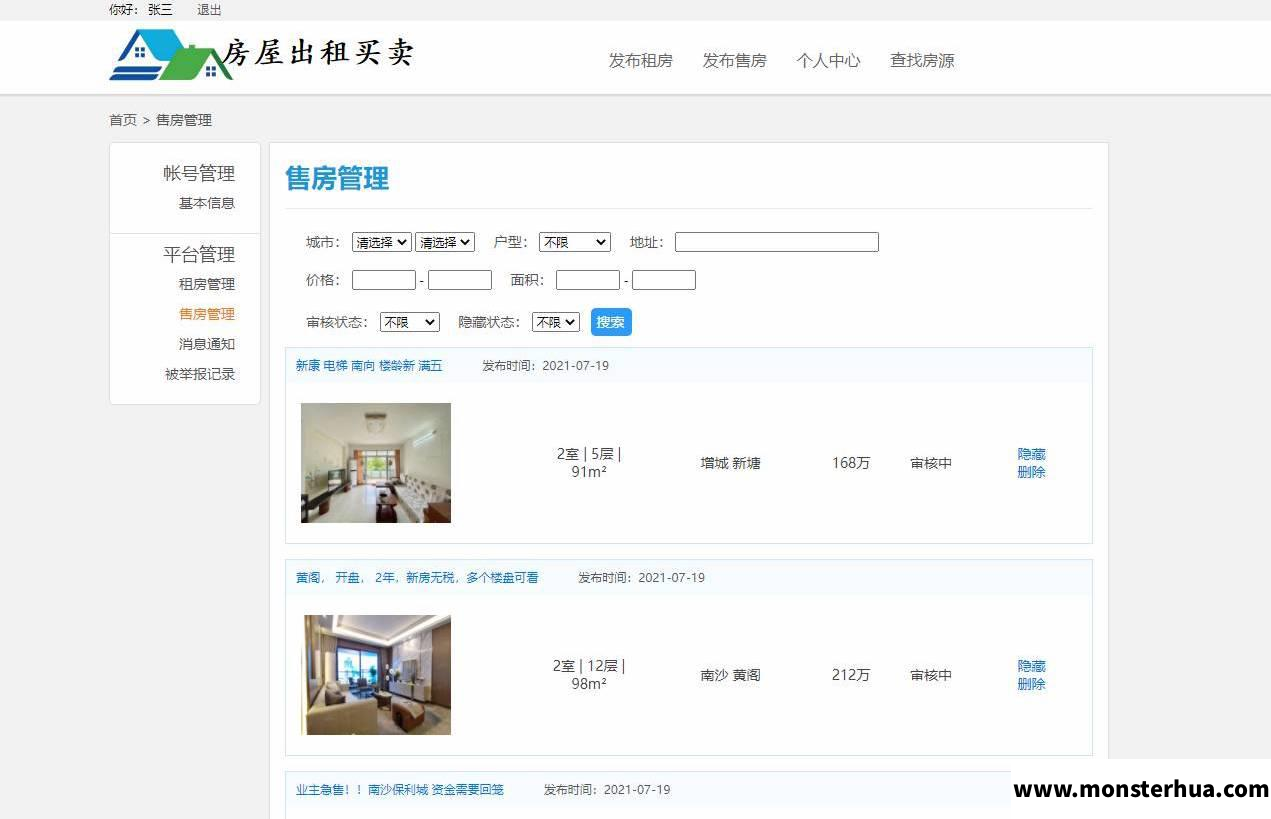Click the house logo icon in the header

pyautogui.click(x=170, y=55)
